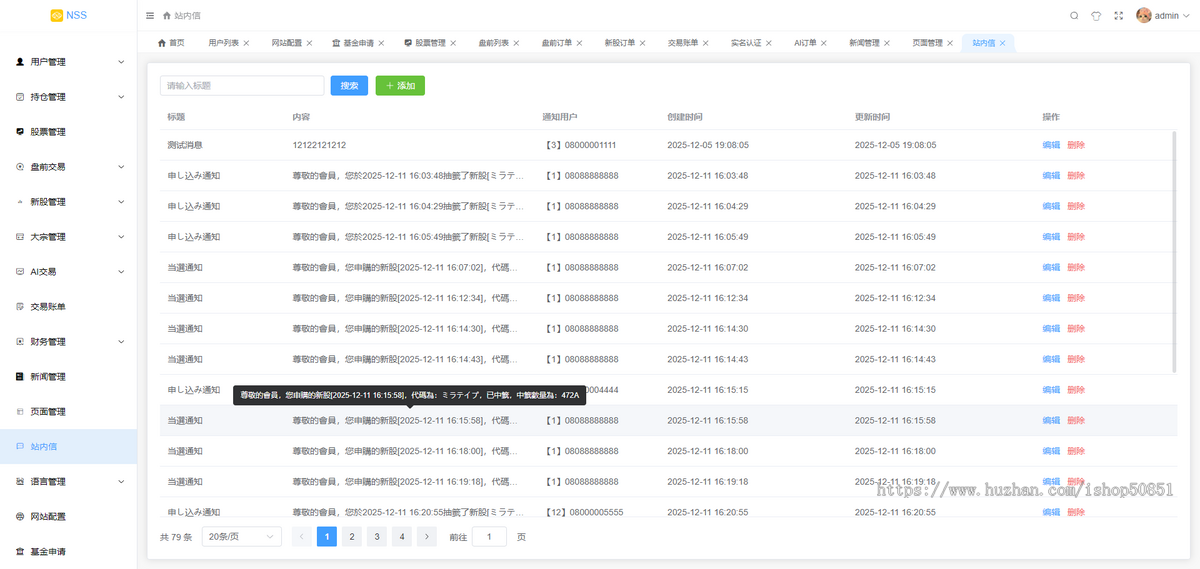This screenshot has width=1200, height=569.
Task: Open 交易账单 in sidebar
Action: 68,307
